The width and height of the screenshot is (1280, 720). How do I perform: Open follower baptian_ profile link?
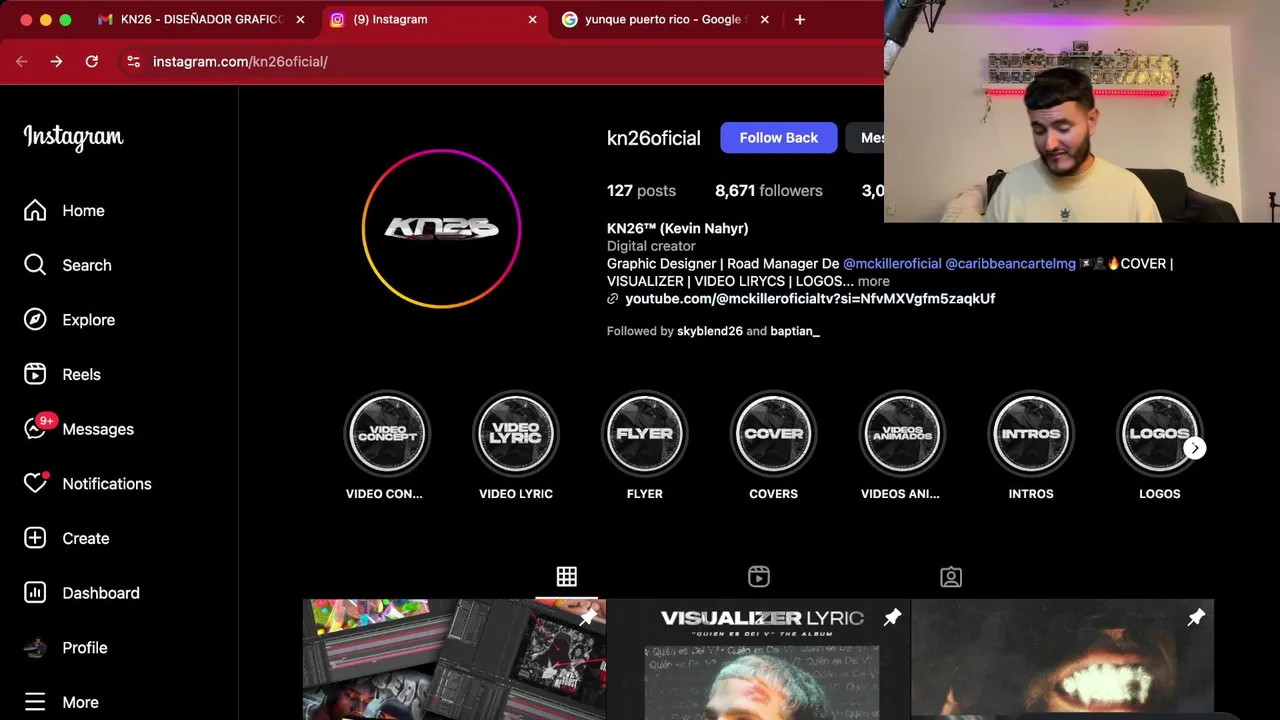[795, 331]
